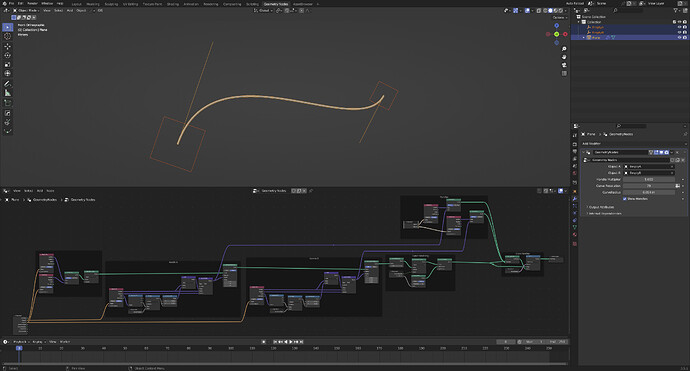Open Object Mode dropdown in viewport header
Image resolution: width=690 pixels, height=371 pixels.
click(x=26, y=10)
